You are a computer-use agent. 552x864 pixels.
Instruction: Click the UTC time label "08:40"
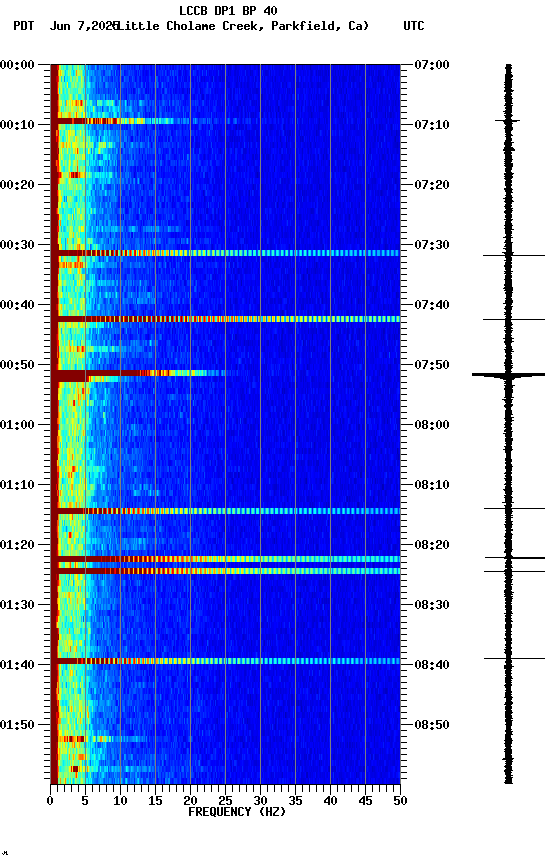pyautogui.click(x=432, y=665)
